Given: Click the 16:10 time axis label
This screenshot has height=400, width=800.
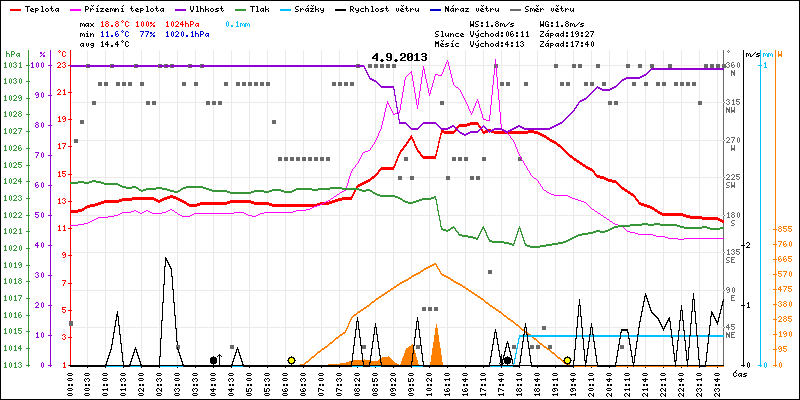Looking at the screenshot, I should (x=449, y=383).
